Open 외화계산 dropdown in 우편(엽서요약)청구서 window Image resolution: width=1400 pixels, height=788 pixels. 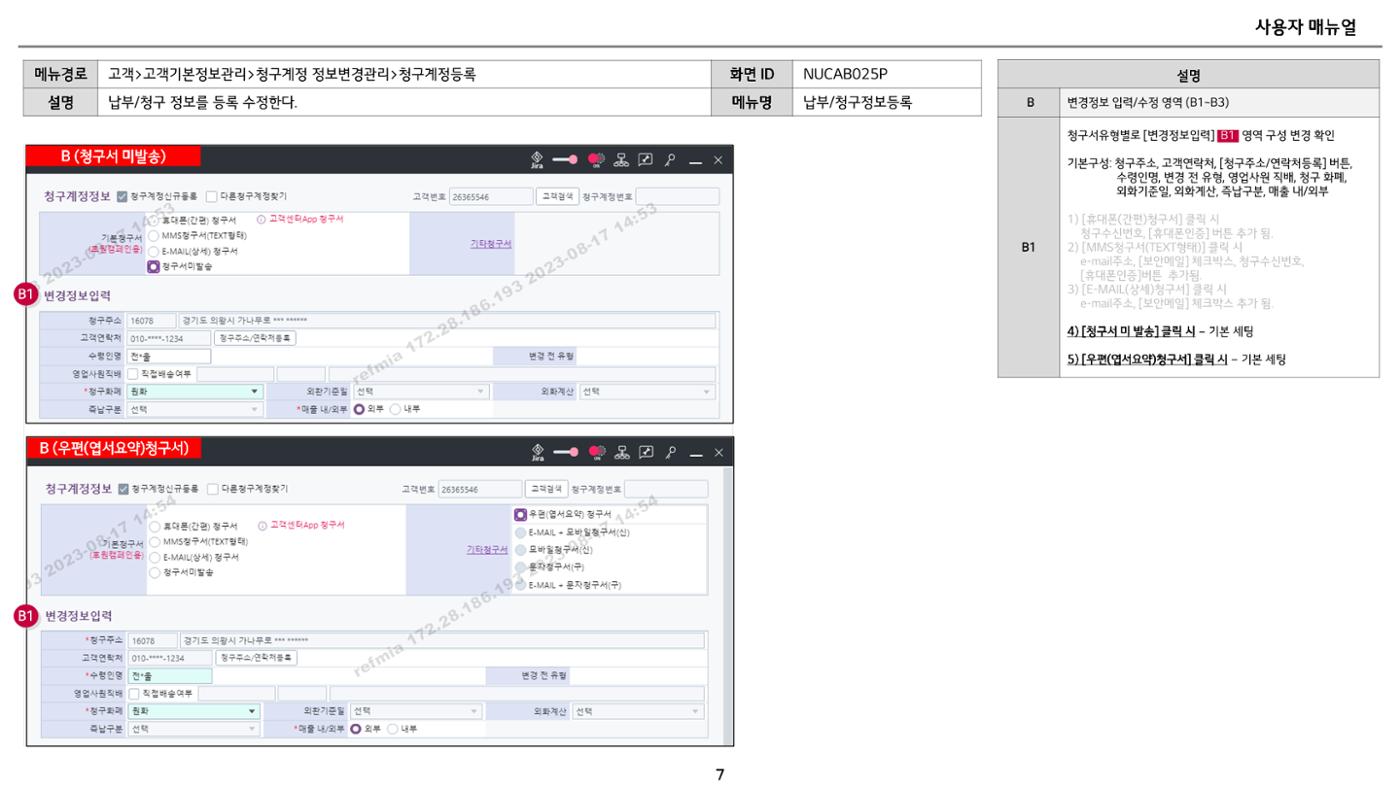pos(637,711)
